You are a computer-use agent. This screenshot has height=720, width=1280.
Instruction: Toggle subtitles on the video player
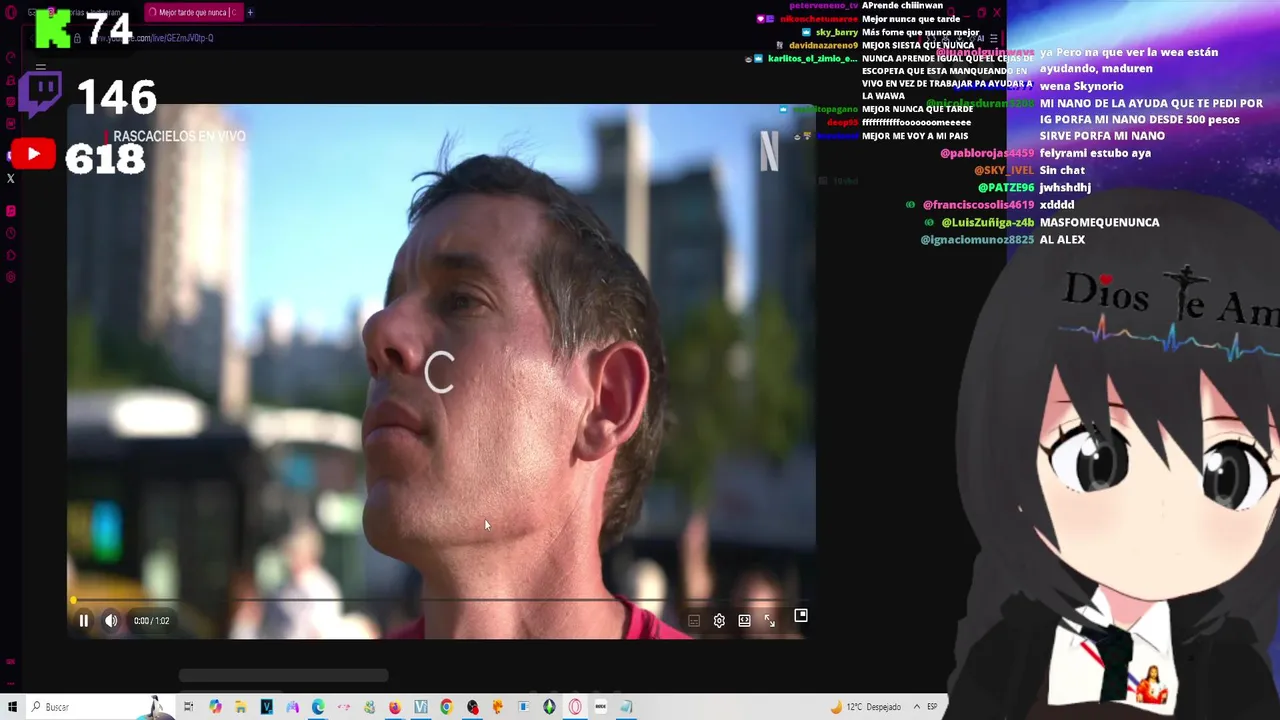click(x=694, y=621)
